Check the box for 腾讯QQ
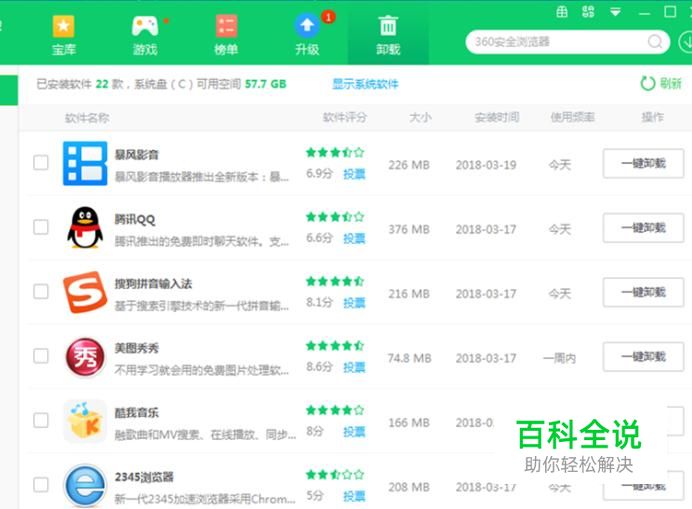Viewport: 692px width, 509px height. point(41,227)
